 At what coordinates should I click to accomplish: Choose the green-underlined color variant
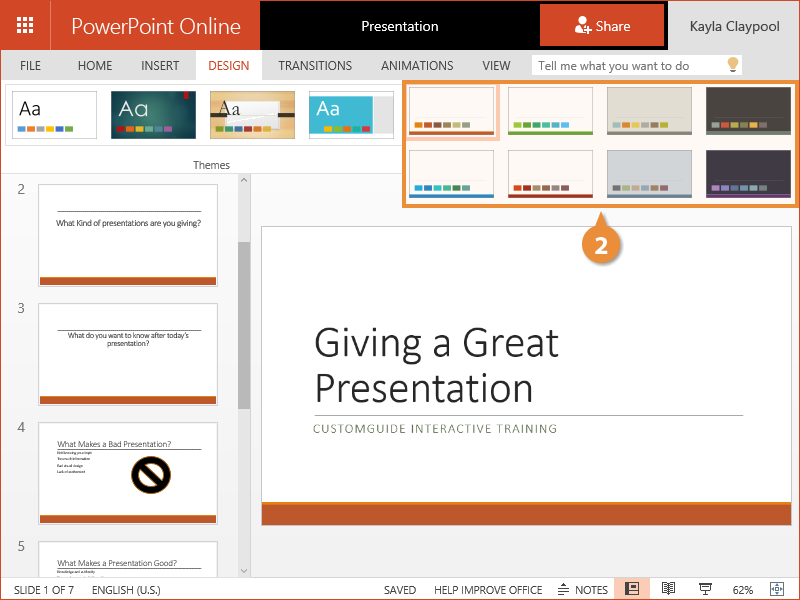pyautogui.click(x=550, y=111)
